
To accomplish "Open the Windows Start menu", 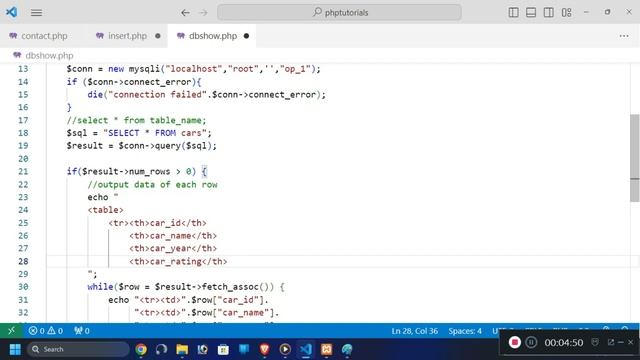I will point(15,349).
